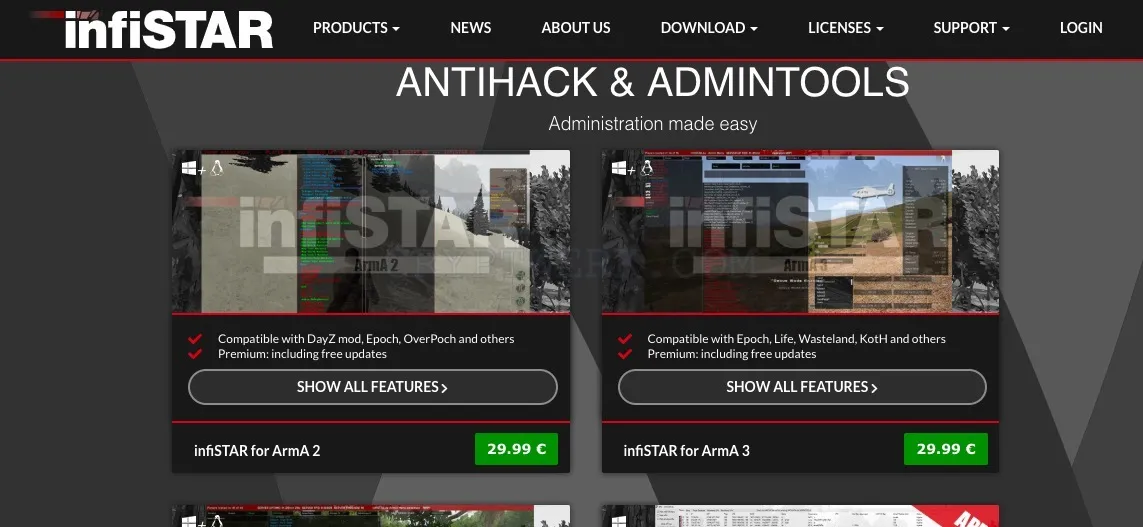Click 'Premium: including free updates' under ArmA 2
Image resolution: width=1143 pixels, height=527 pixels.
click(302, 354)
